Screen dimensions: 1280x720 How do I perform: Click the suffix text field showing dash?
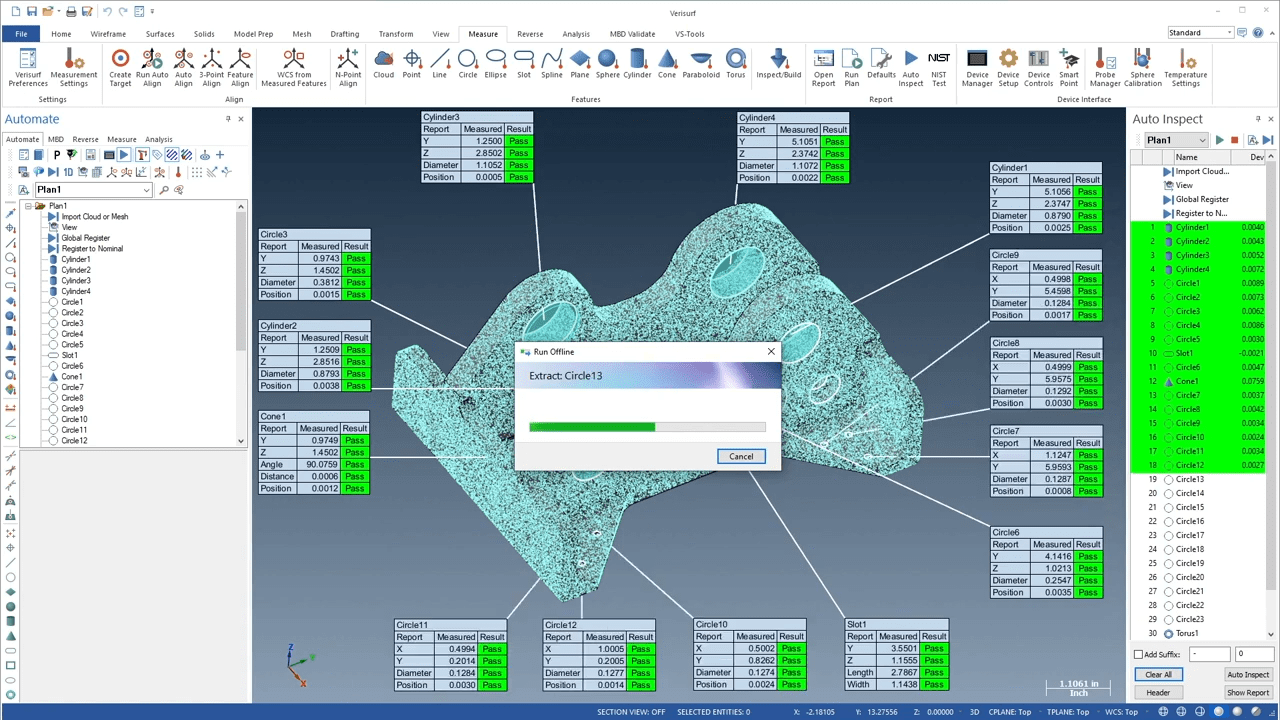tap(1209, 654)
